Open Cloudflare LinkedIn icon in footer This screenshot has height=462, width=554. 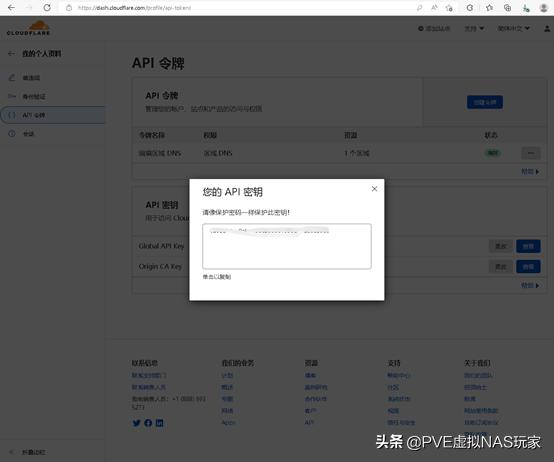(159, 423)
